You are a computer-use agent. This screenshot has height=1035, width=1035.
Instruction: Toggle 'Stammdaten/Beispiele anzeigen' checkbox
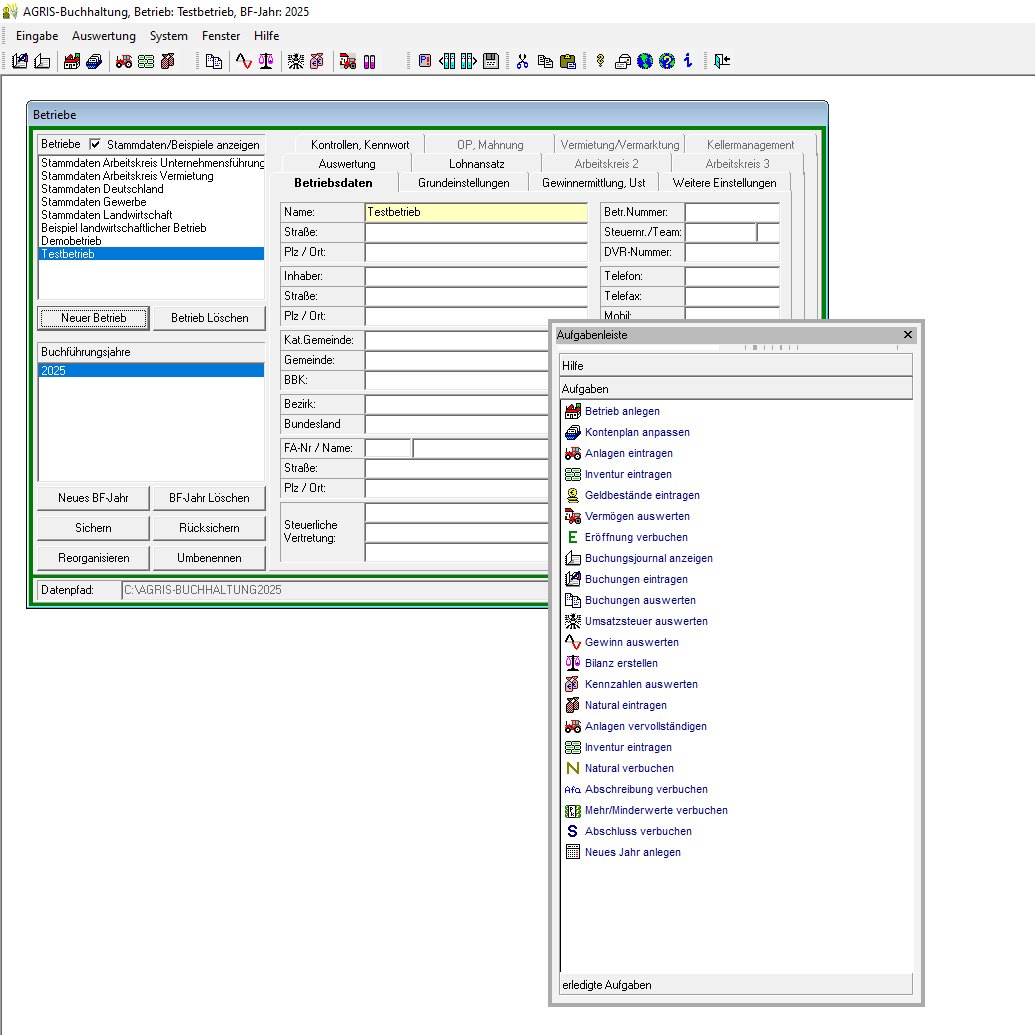coord(96,144)
